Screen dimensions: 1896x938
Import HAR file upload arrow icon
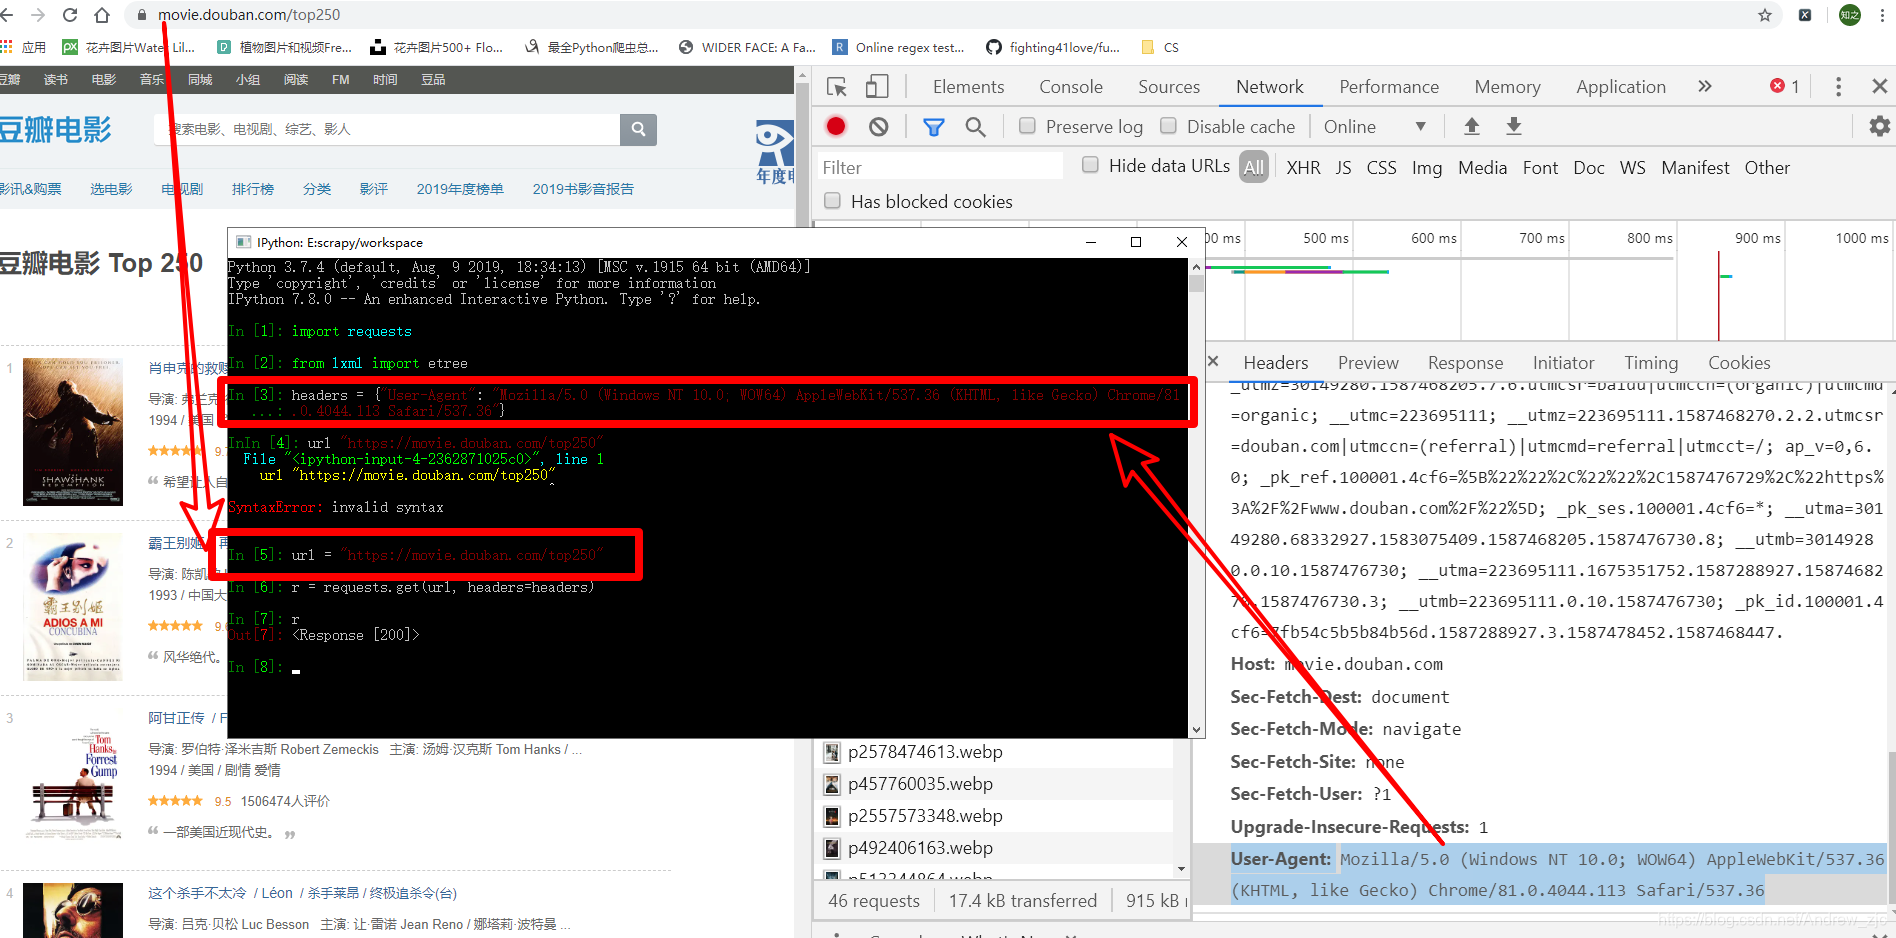pos(1471,126)
